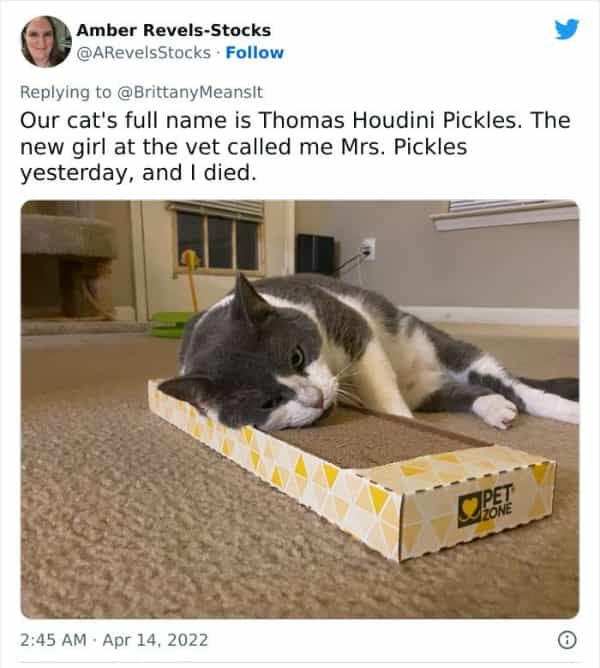600x668 pixels.
Task: Open the Amber Revels-Stocks display name
Action: (x=173, y=30)
